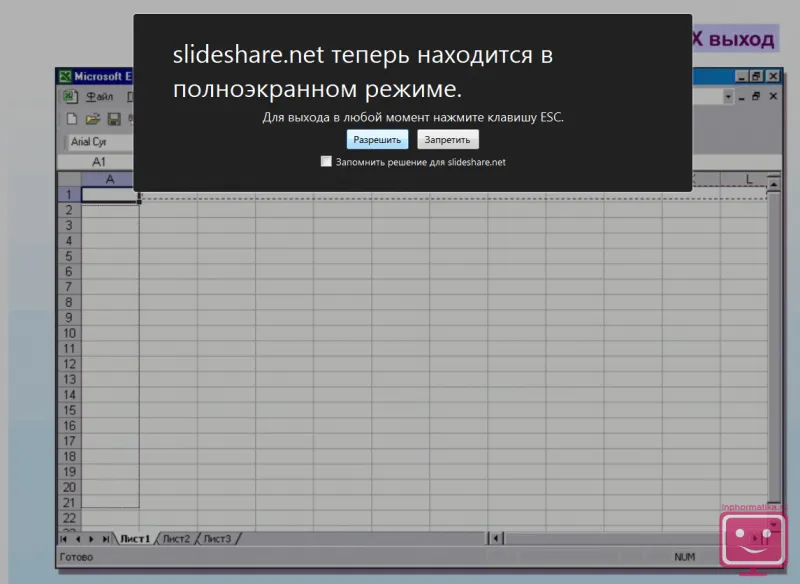Click the Готово status bar text
The width and height of the screenshot is (800, 584).
pos(77,557)
